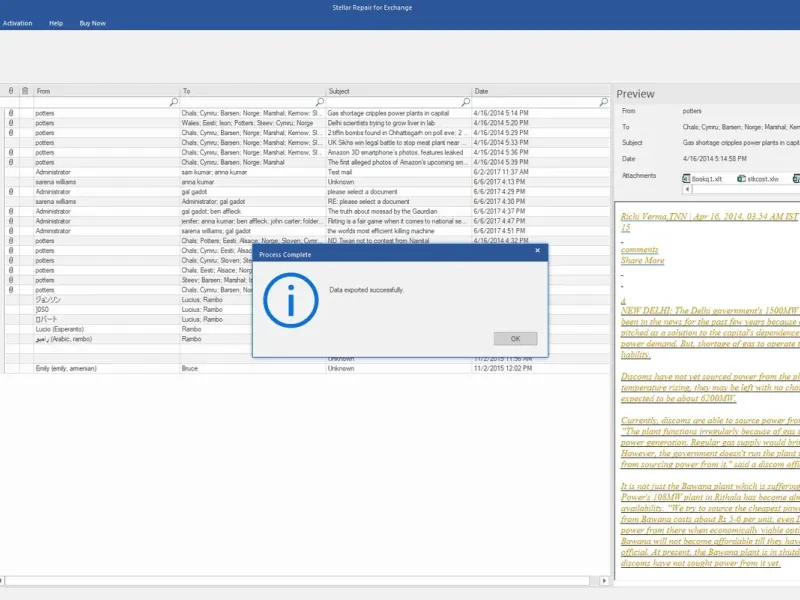Click the Date column search magnifier icon
The image size is (800, 600).
click(x=604, y=102)
